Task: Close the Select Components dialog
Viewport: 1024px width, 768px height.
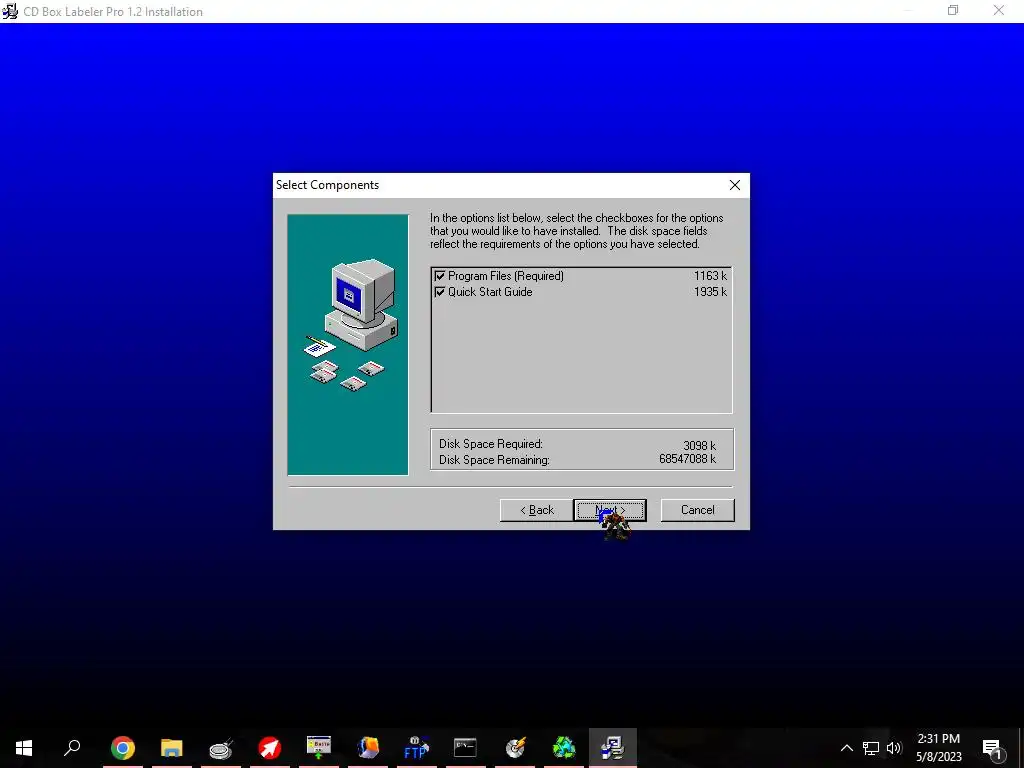Action: [735, 185]
